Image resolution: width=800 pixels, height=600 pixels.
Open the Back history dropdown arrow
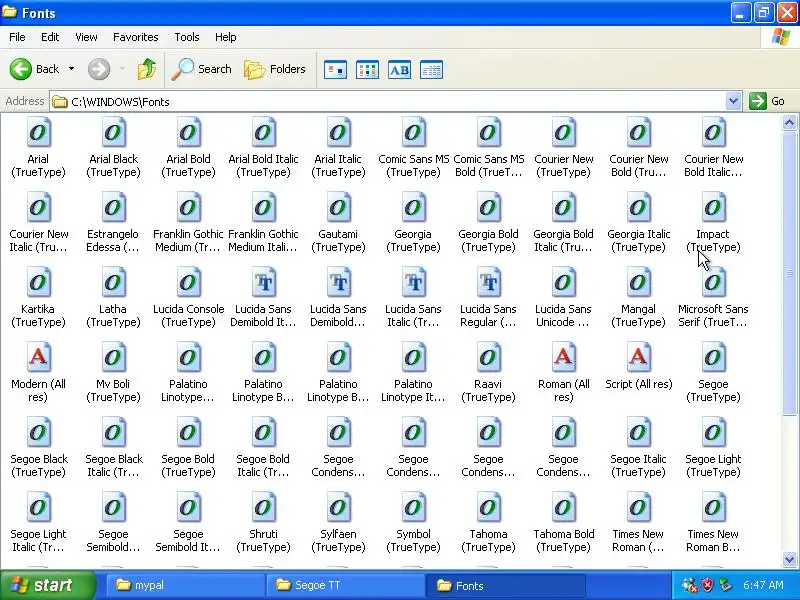pos(71,69)
